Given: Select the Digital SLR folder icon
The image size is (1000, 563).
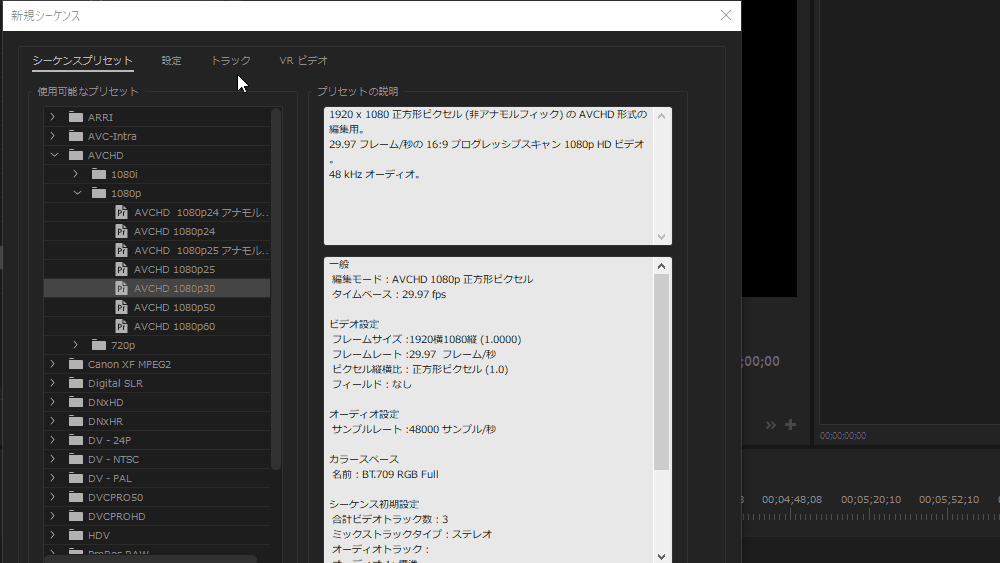Looking at the screenshot, I should point(76,383).
